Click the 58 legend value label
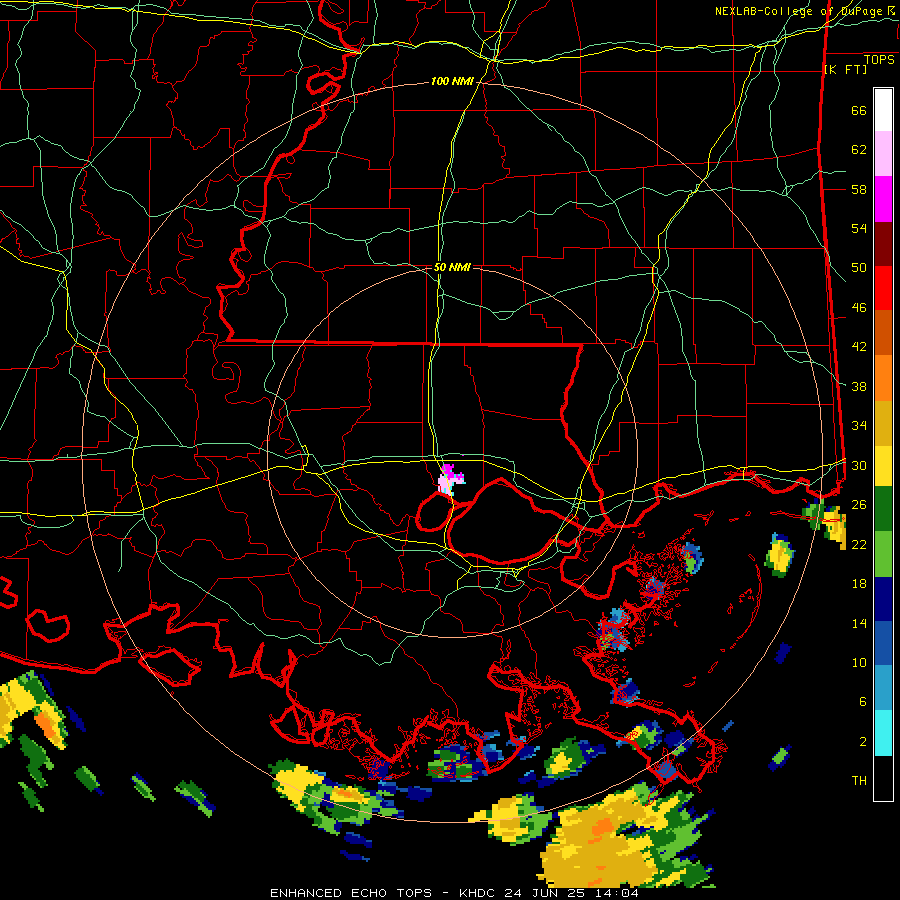Image resolution: width=900 pixels, height=900 pixels. [x=859, y=189]
